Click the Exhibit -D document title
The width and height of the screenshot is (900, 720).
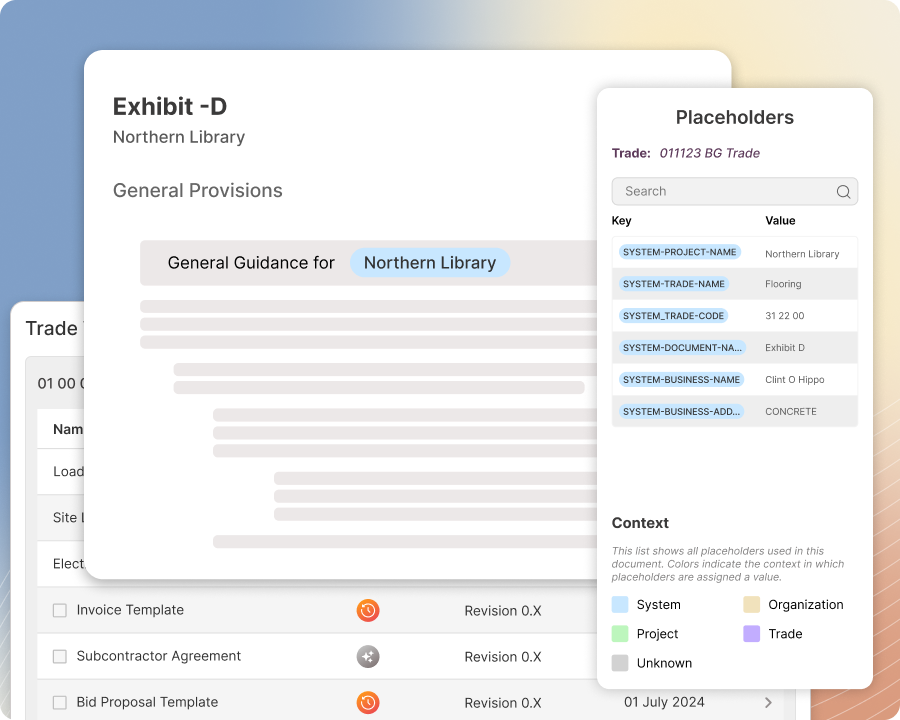pyautogui.click(x=170, y=106)
